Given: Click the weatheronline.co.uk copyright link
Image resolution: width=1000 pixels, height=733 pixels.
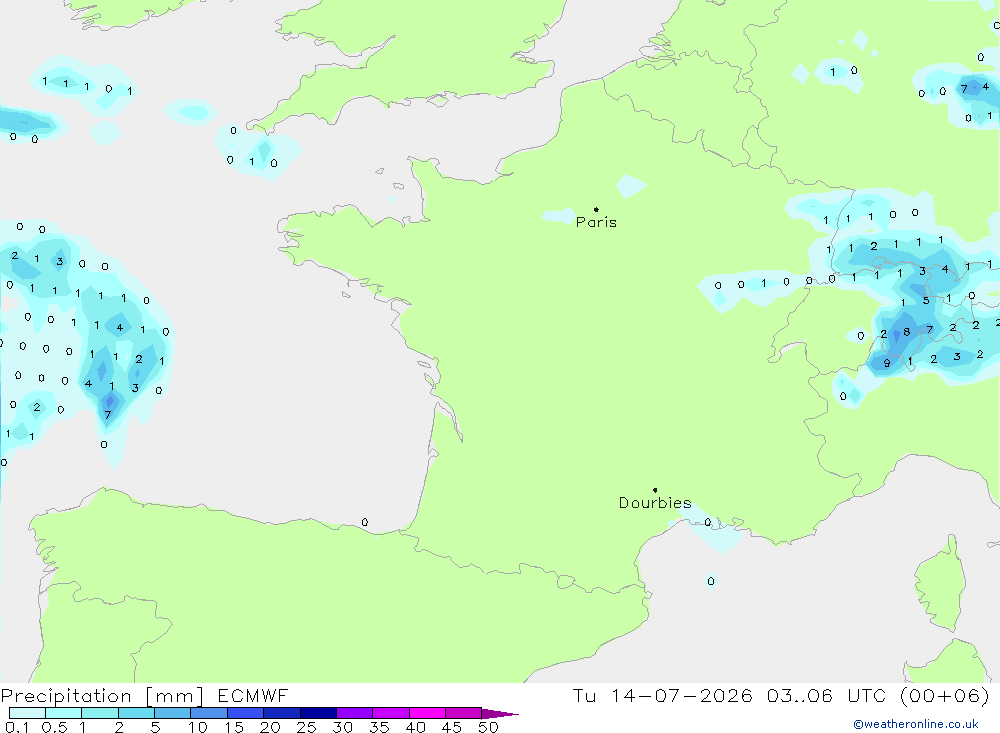Looking at the screenshot, I should pos(916,724).
